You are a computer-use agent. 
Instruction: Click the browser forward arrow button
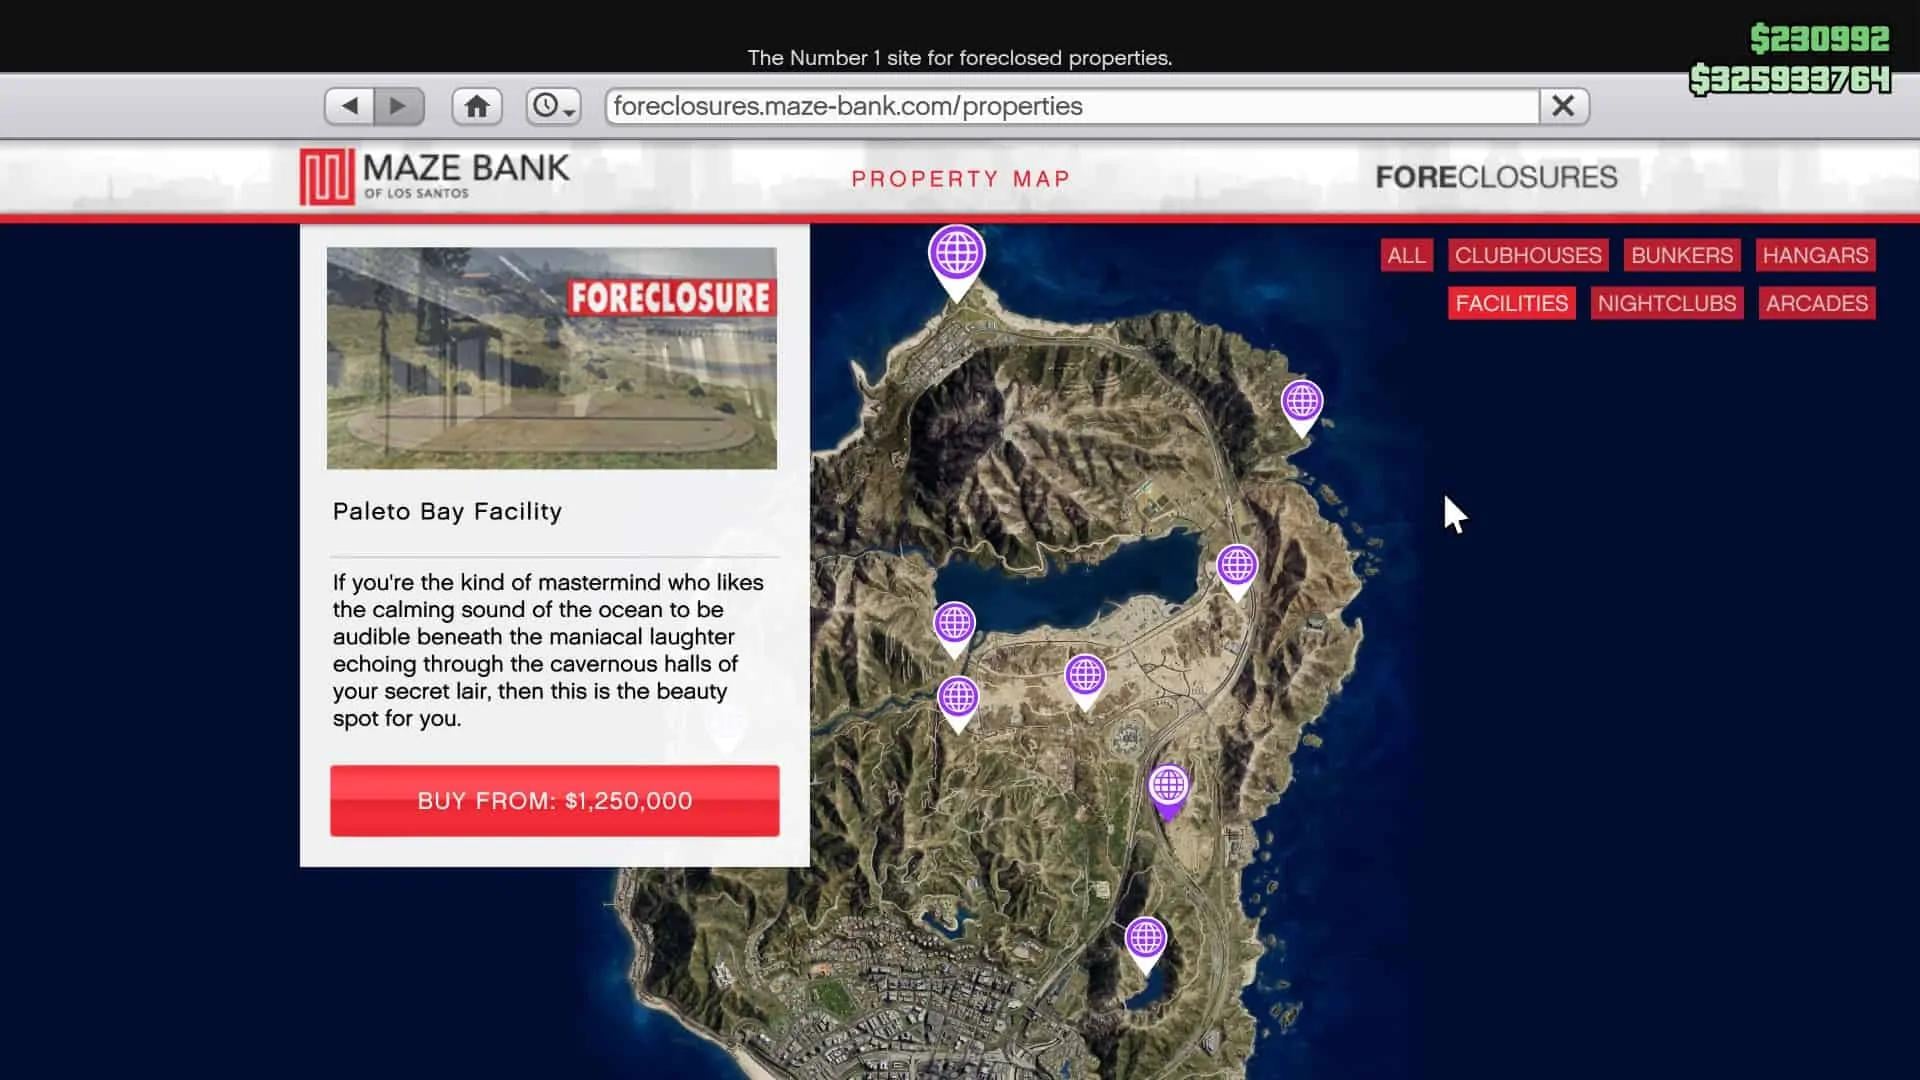(x=398, y=106)
